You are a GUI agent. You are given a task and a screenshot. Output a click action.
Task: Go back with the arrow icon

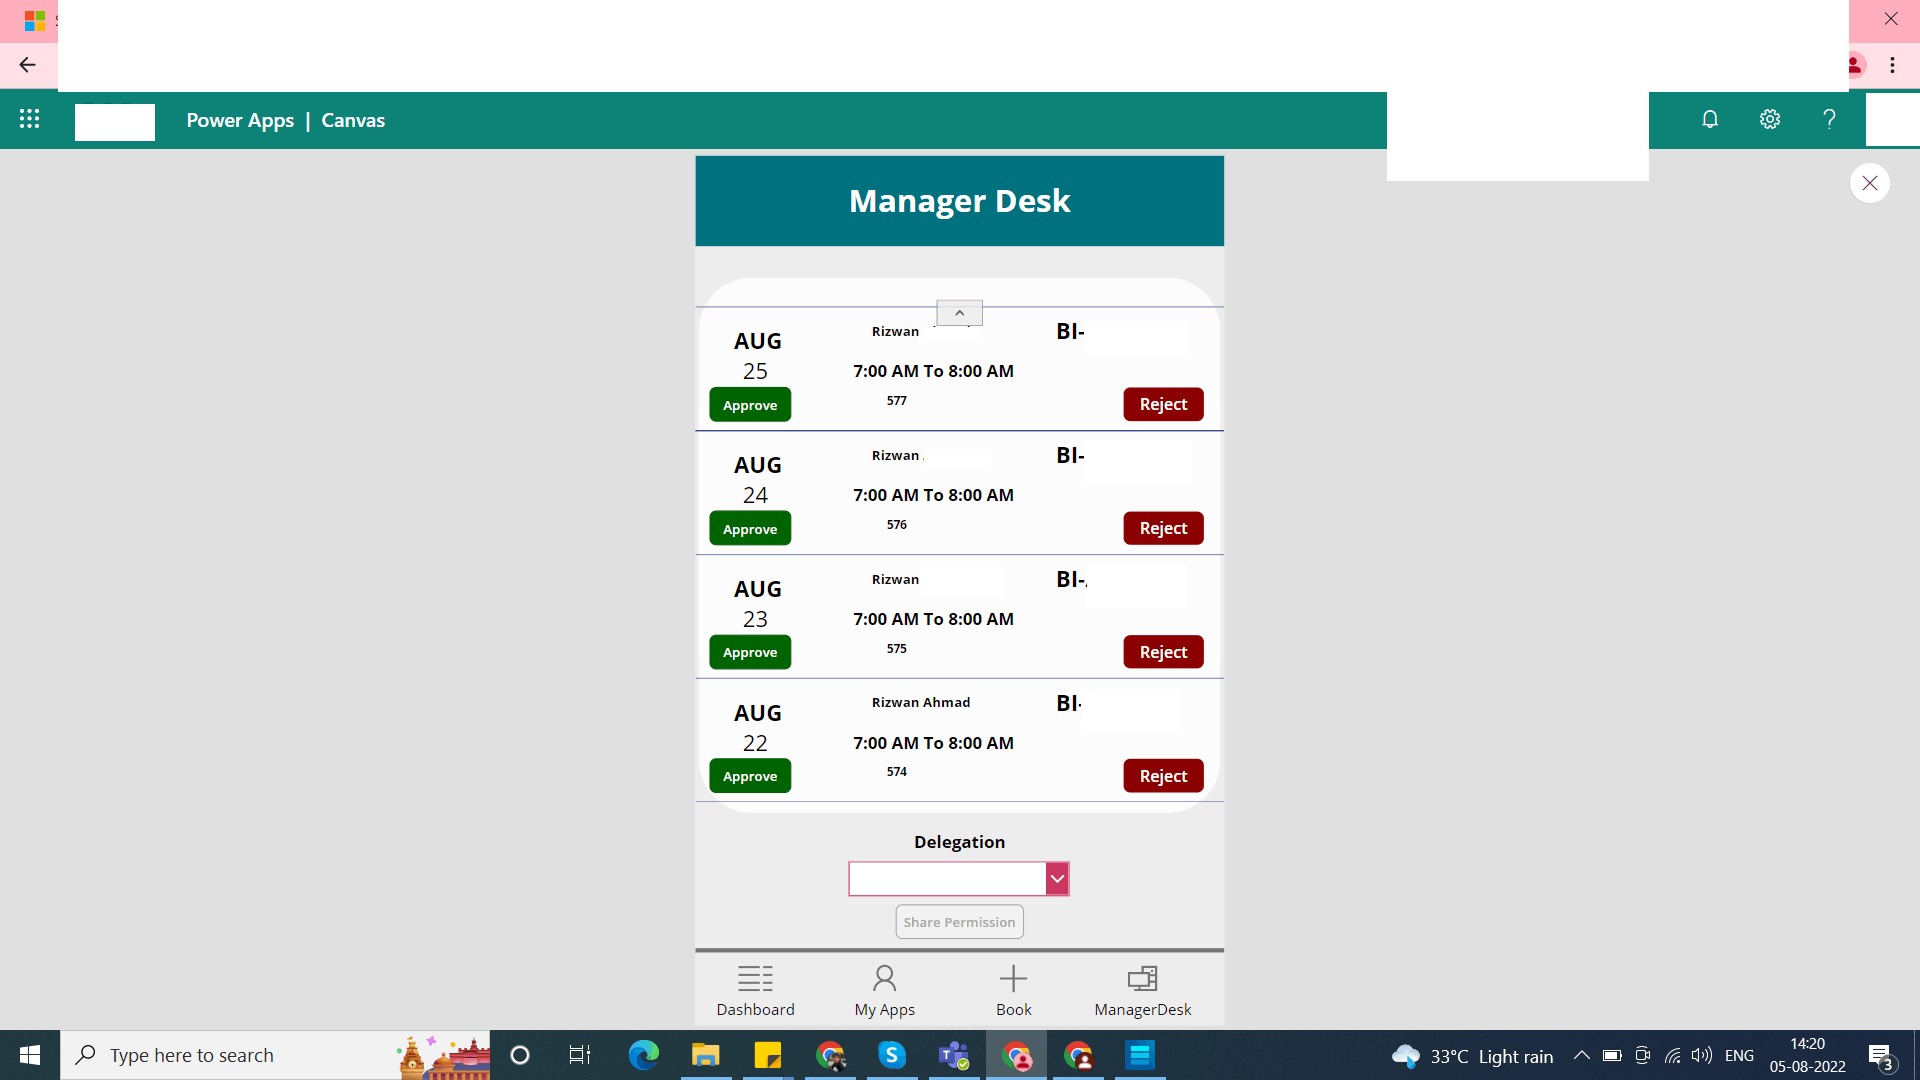(x=27, y=65)
